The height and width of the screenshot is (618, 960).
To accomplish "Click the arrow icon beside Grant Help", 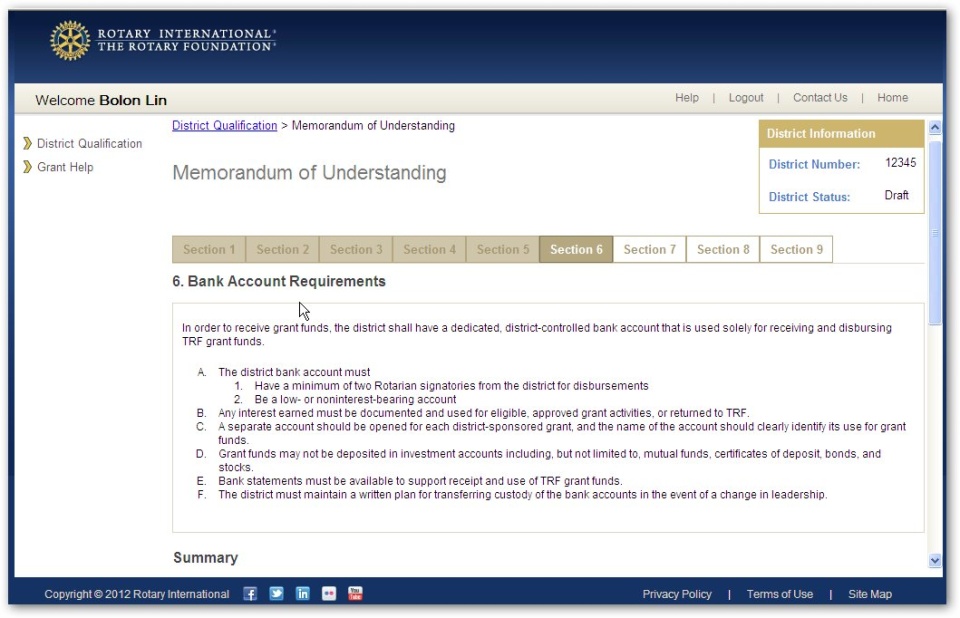I will click(27, 167).
